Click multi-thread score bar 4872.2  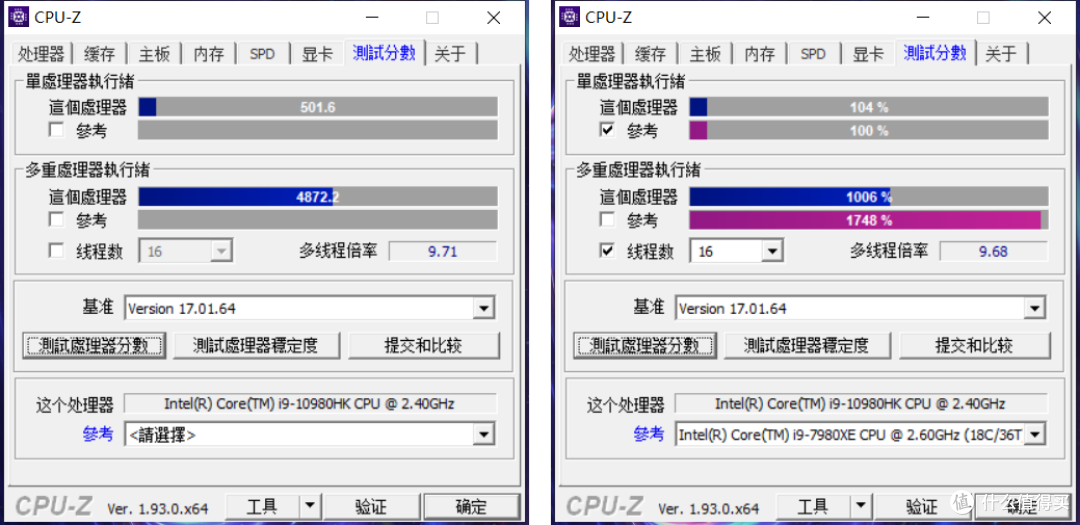[x=318, y=197]
